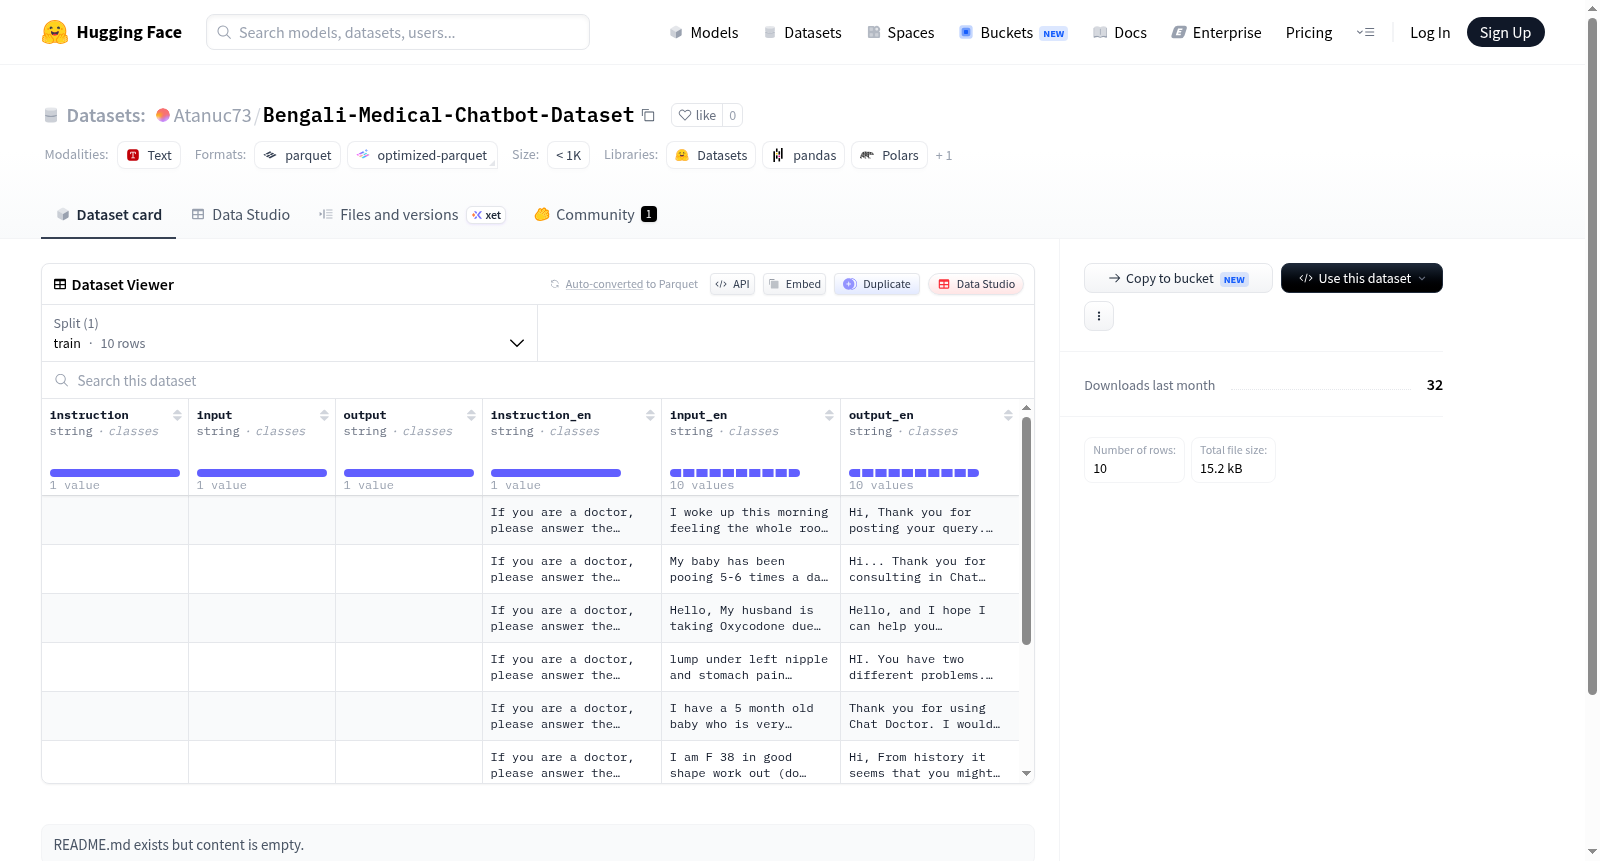Click the dataset viewer vertical scrollbar

coord(1026,530)
